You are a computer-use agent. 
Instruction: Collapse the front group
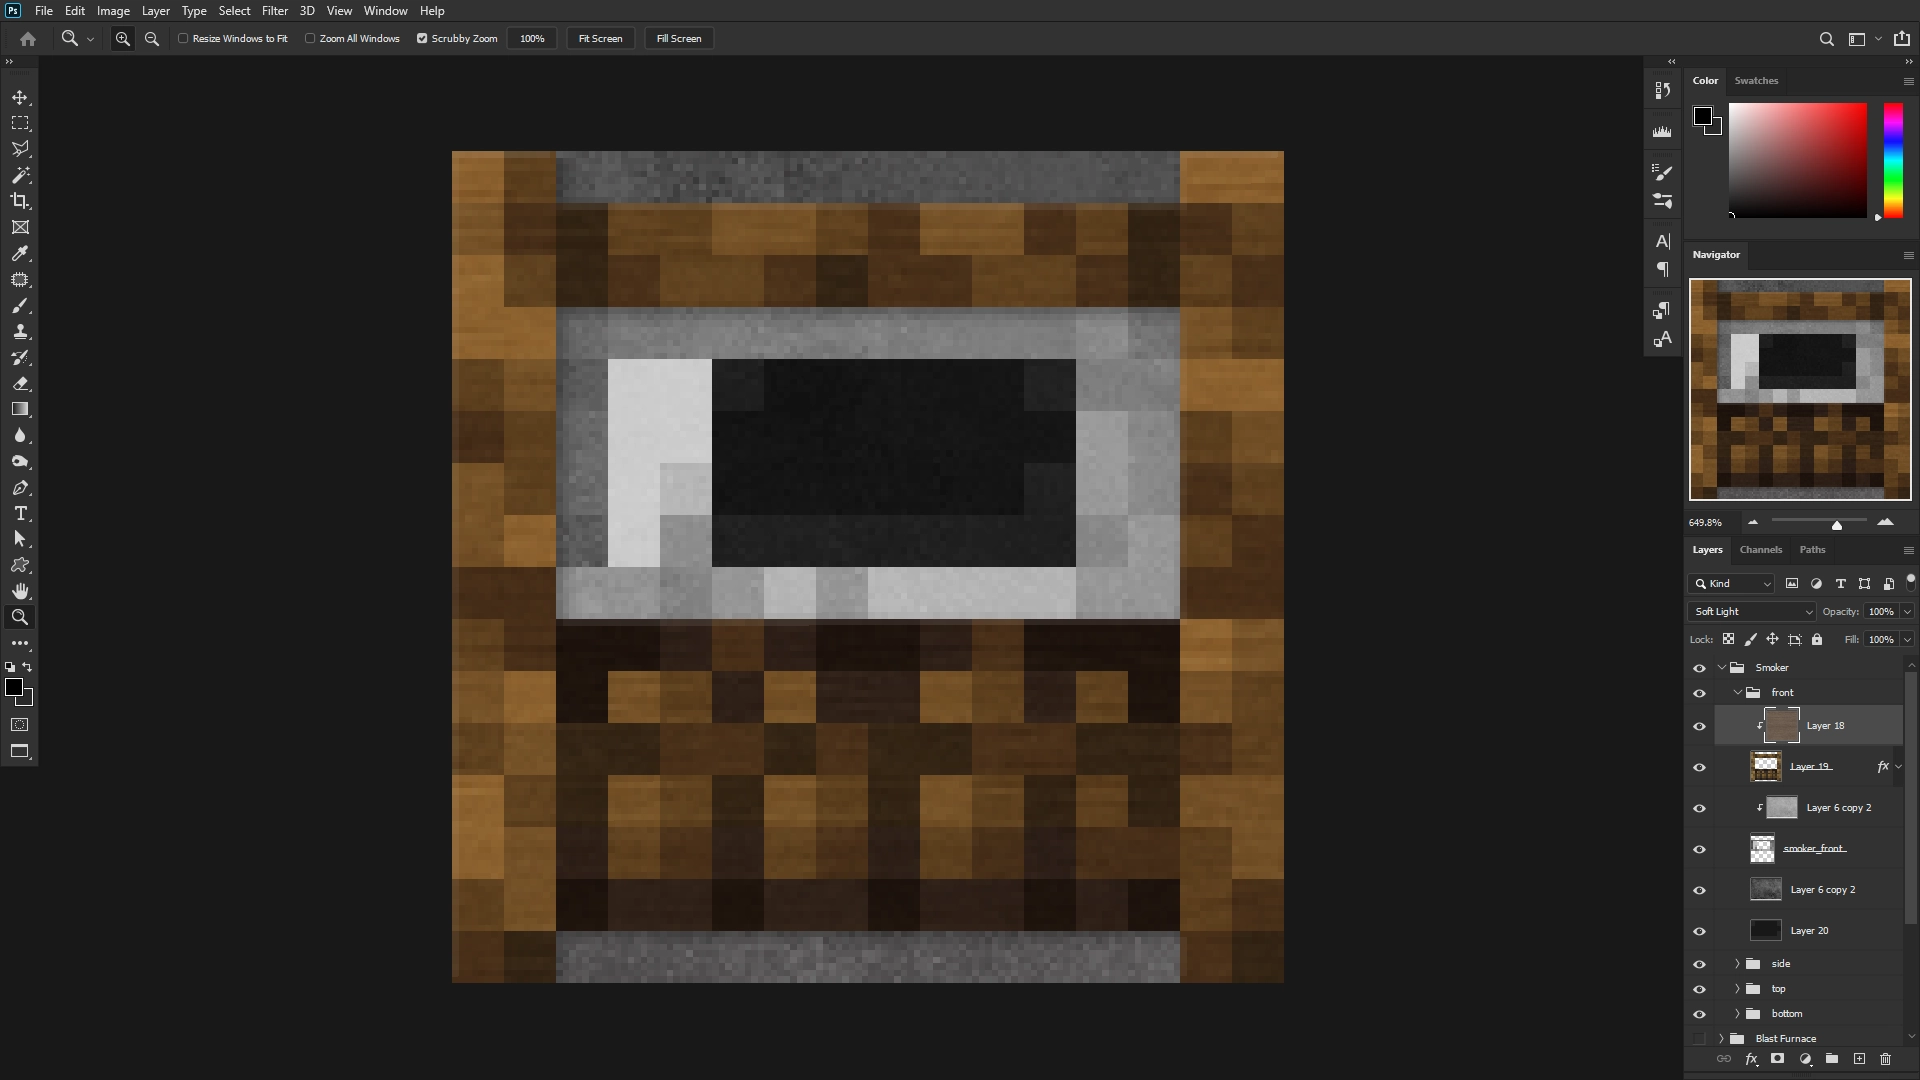coord(1737,691)
